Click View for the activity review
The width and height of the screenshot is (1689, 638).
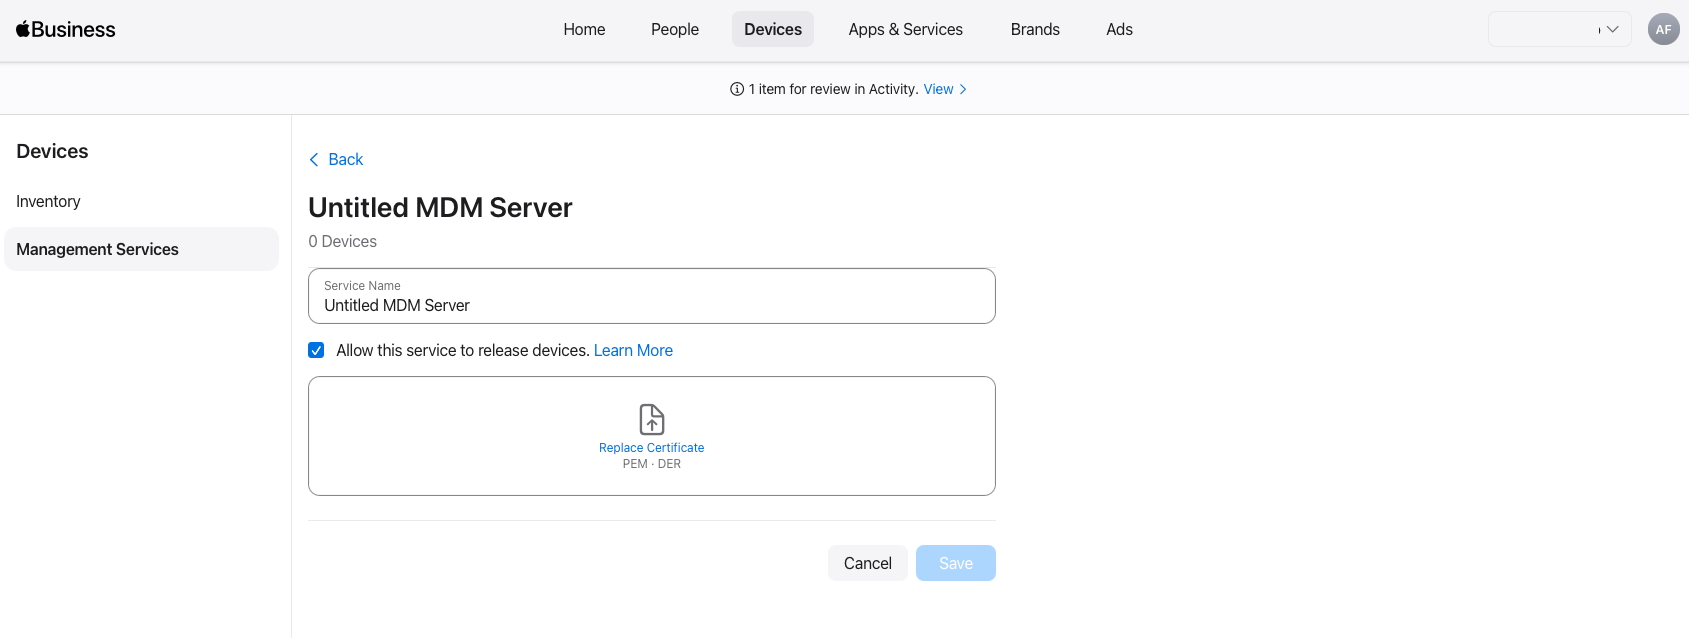click(x=938, y=89)
